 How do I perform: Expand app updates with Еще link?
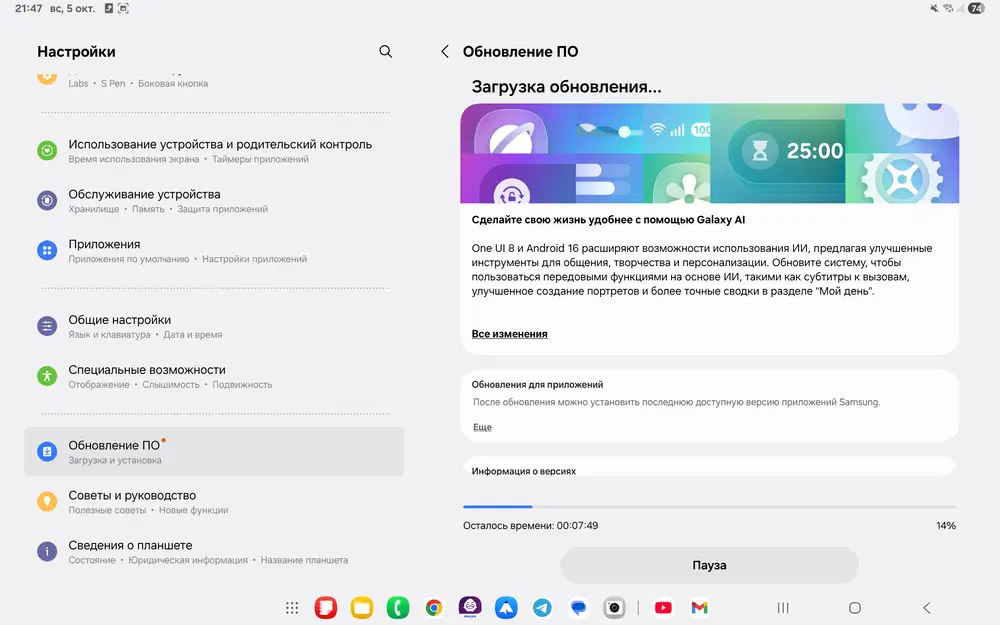tap(482, 427)
